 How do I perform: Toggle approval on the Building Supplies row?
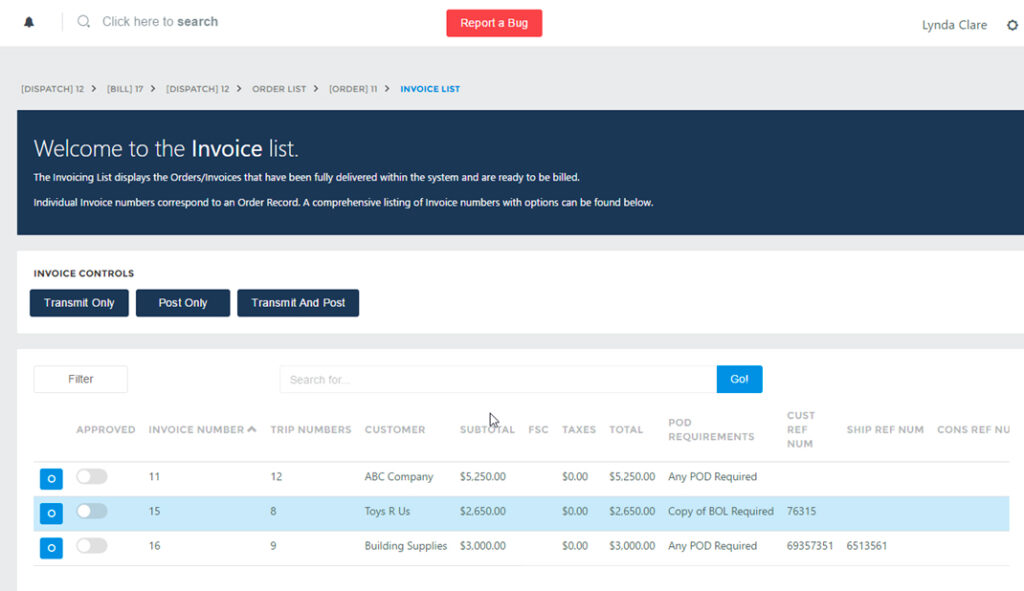[x=92, y=546]
